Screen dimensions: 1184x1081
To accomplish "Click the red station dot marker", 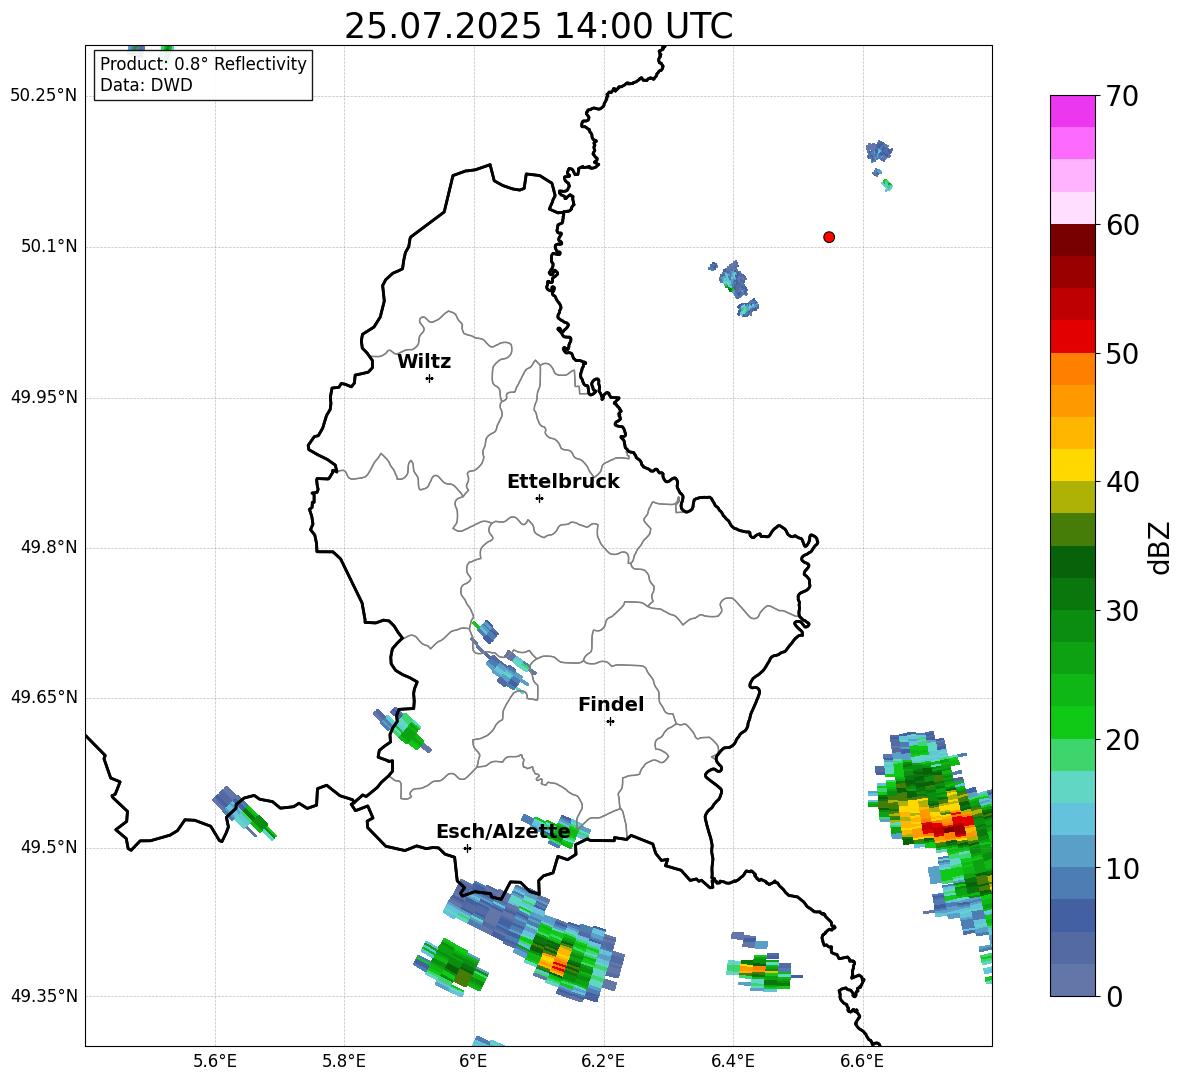I will click(829, 237).
